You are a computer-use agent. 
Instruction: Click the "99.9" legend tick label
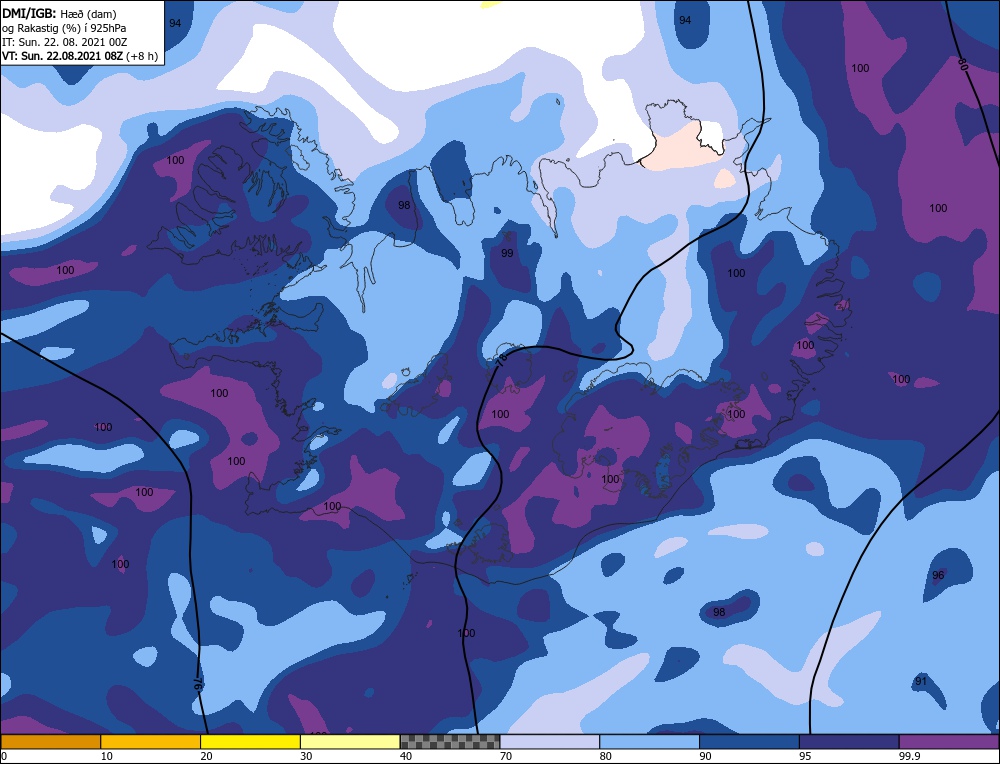tap(909, 756)
